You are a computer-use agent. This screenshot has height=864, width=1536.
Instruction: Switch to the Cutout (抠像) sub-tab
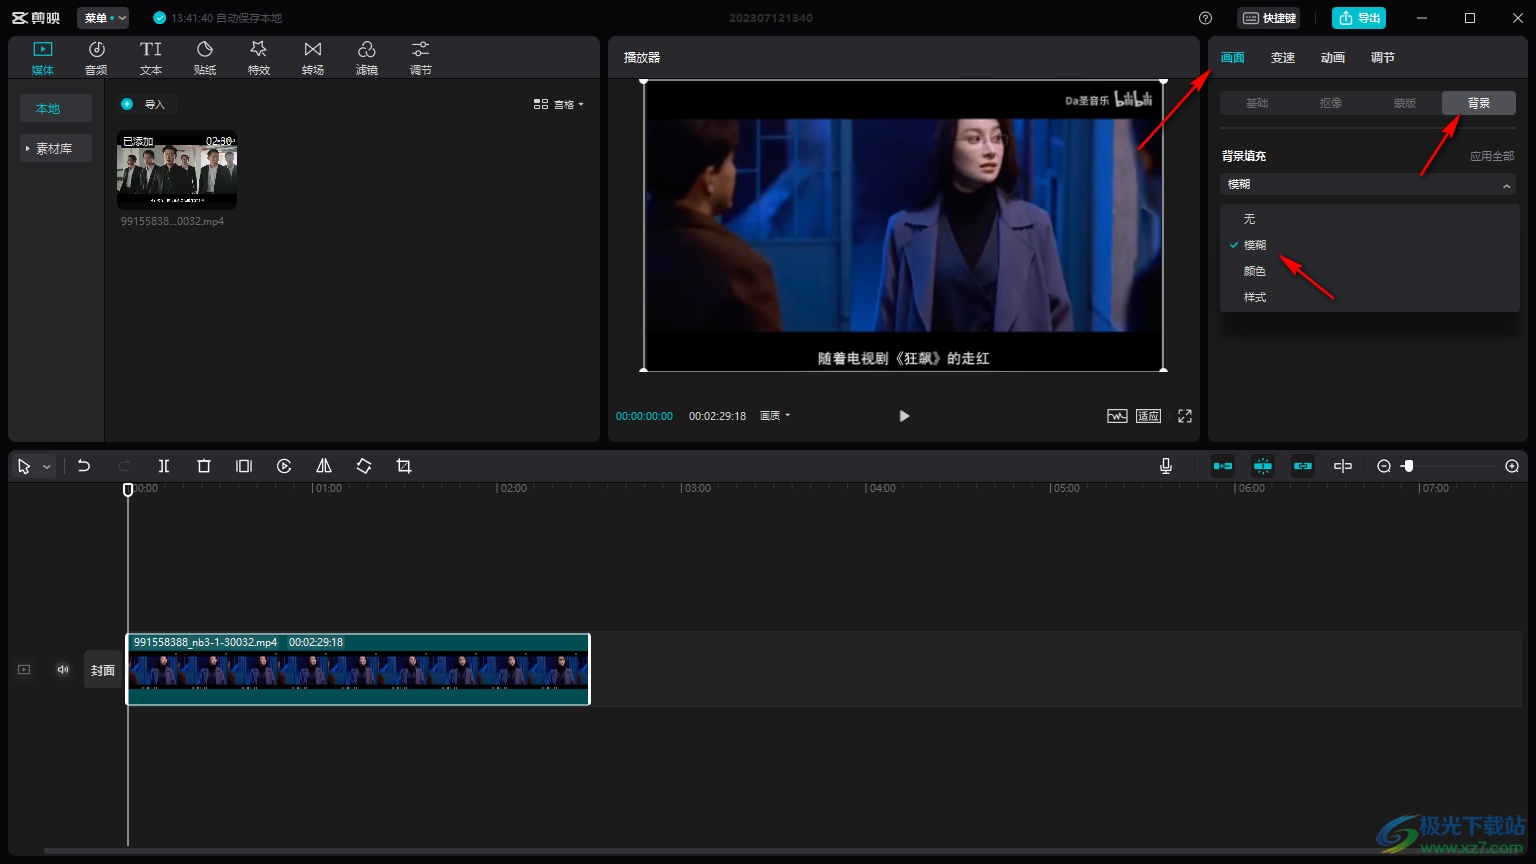1331,103
